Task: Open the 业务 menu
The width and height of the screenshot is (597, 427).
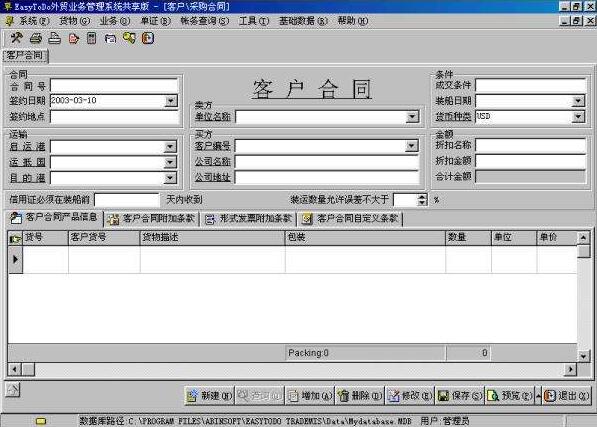Action: click(x=114, y=21)
